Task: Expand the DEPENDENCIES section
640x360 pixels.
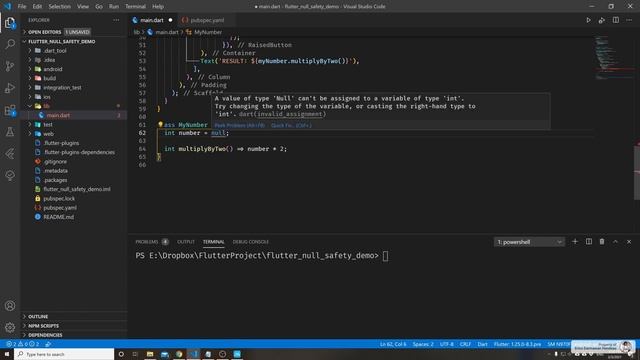Action: pyautogui.click(x=45, y=335)
